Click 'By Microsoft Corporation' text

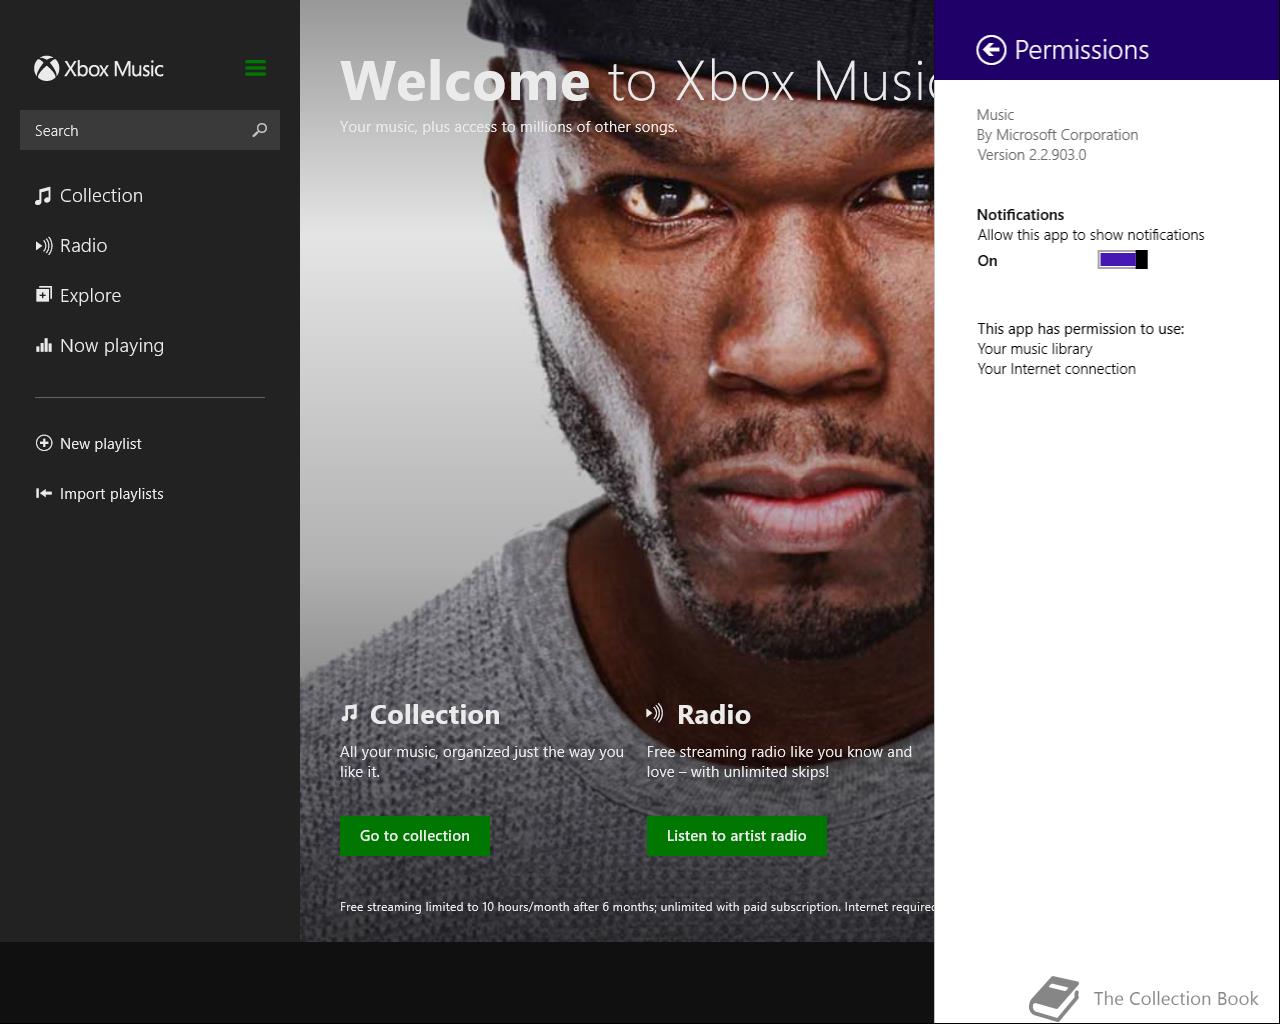[1057, 135]
